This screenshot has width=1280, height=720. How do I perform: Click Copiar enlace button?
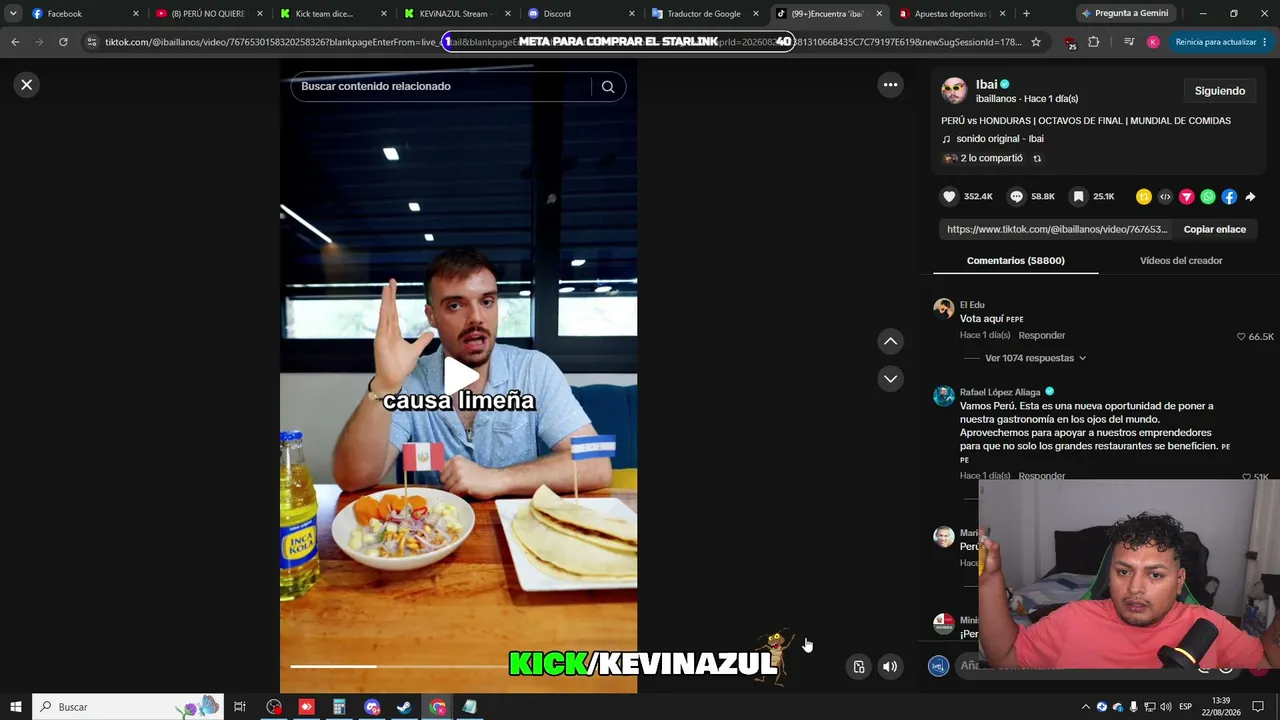click(x=1215, y=229)
